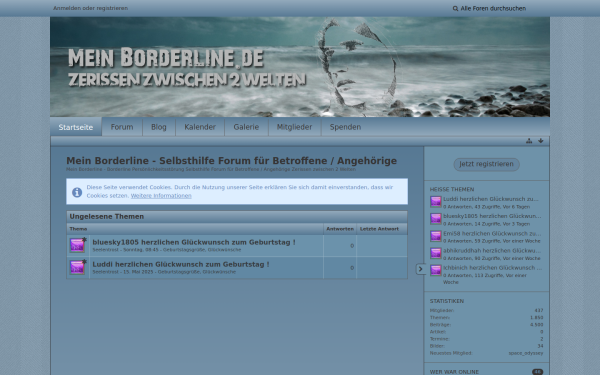The width and height of the screenshot is (600, 375).
Task: Click the search magnifier icon
Action: coord(455,8)
